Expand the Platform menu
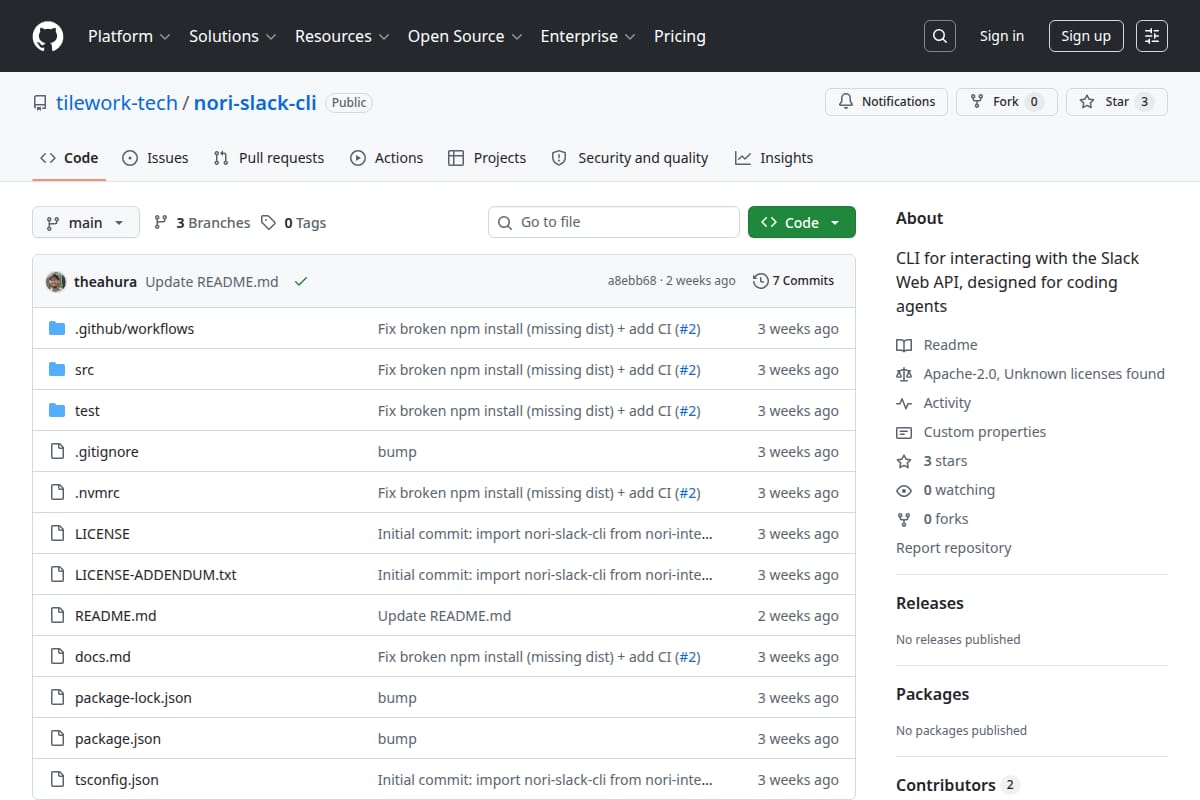1200x800 pixels. 128,36
